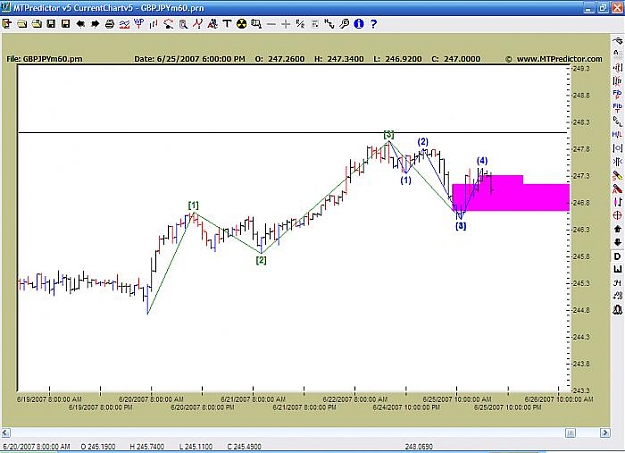Click the blue (3) wave label
The width and height of the screenshot is (625, 453).
(460, 226)
